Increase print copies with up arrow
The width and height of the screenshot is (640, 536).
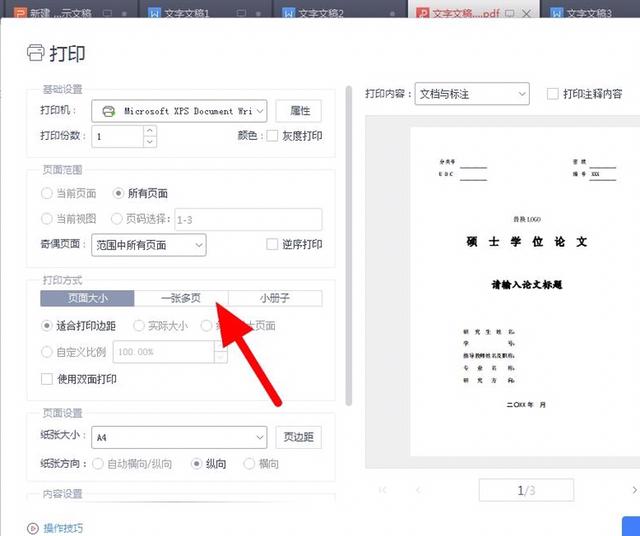150,130
